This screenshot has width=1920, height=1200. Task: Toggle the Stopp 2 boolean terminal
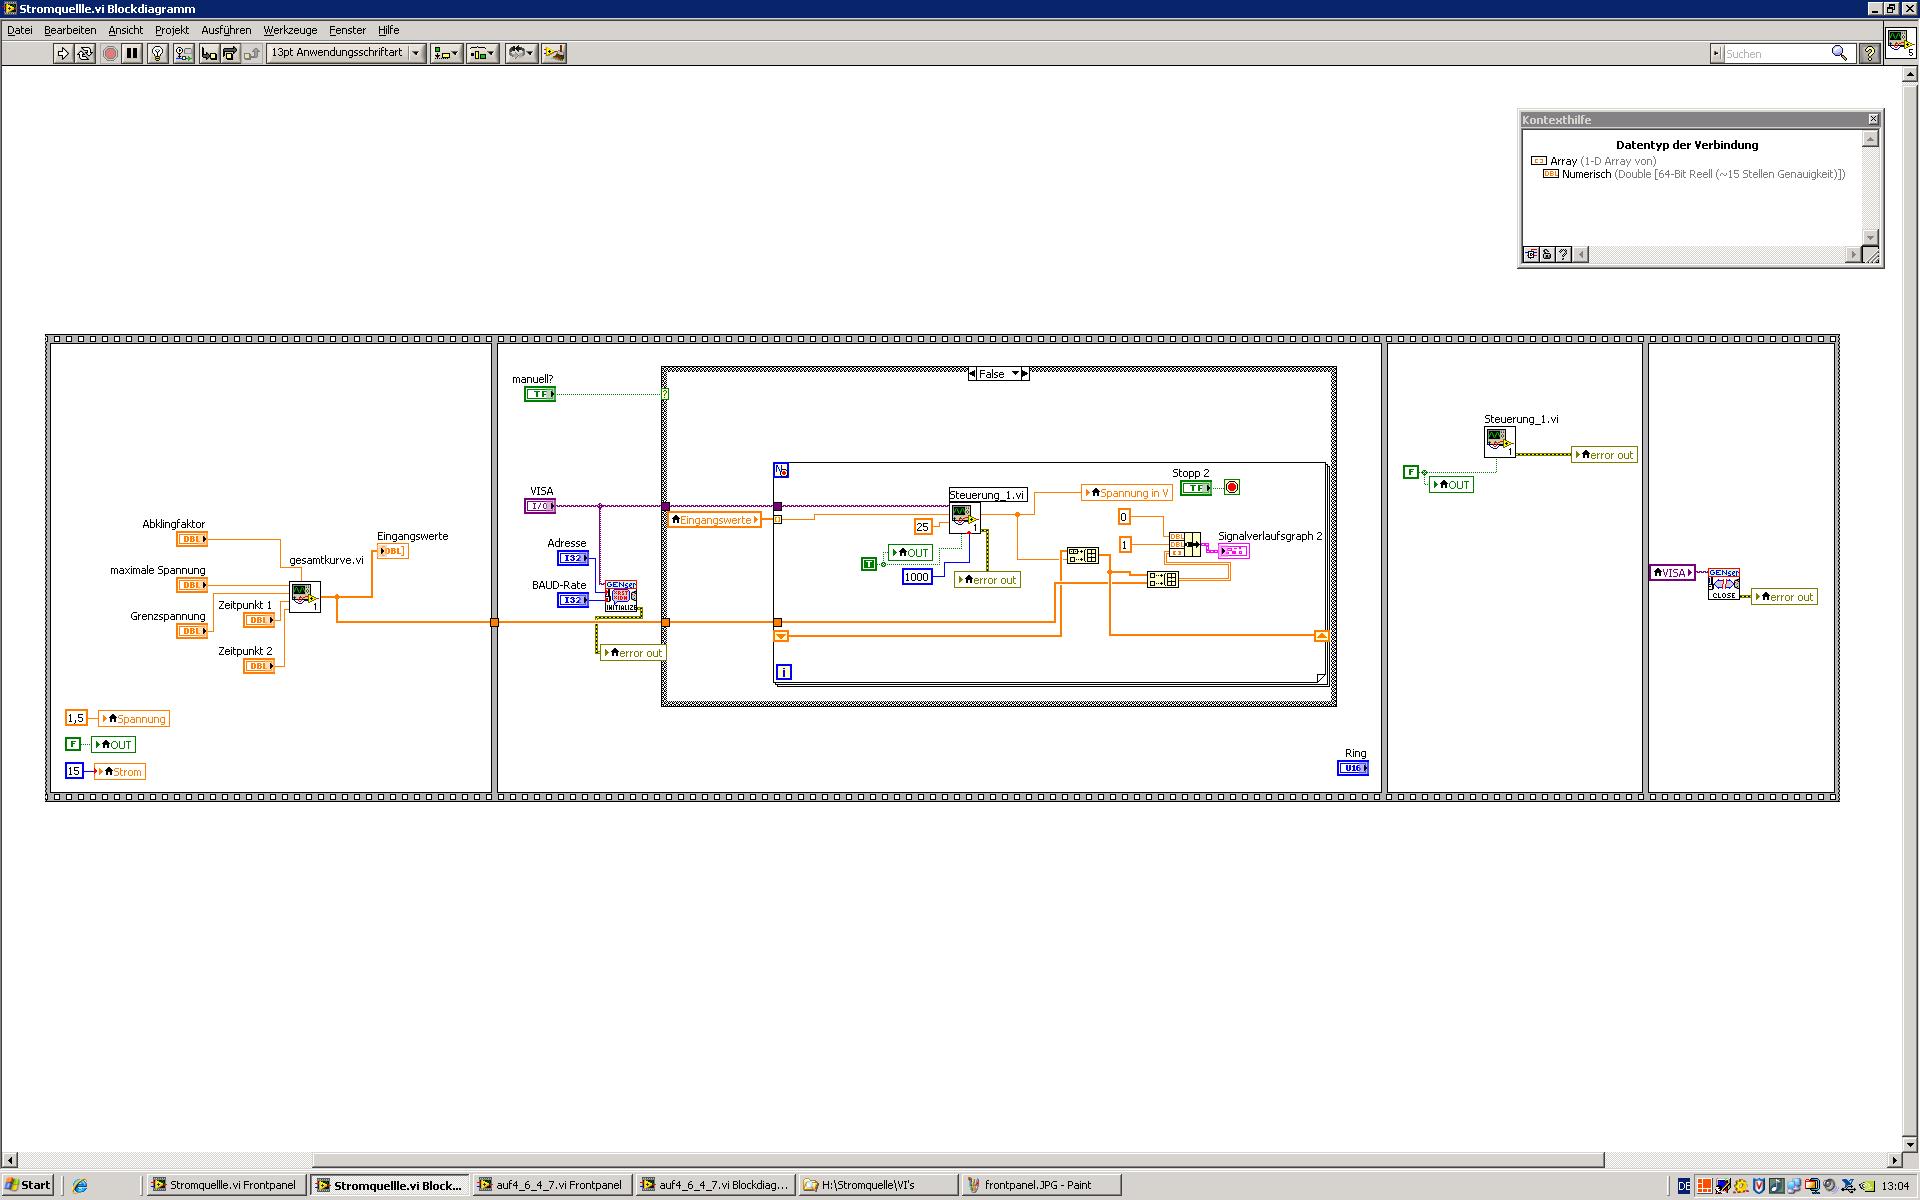point(1195,488)
